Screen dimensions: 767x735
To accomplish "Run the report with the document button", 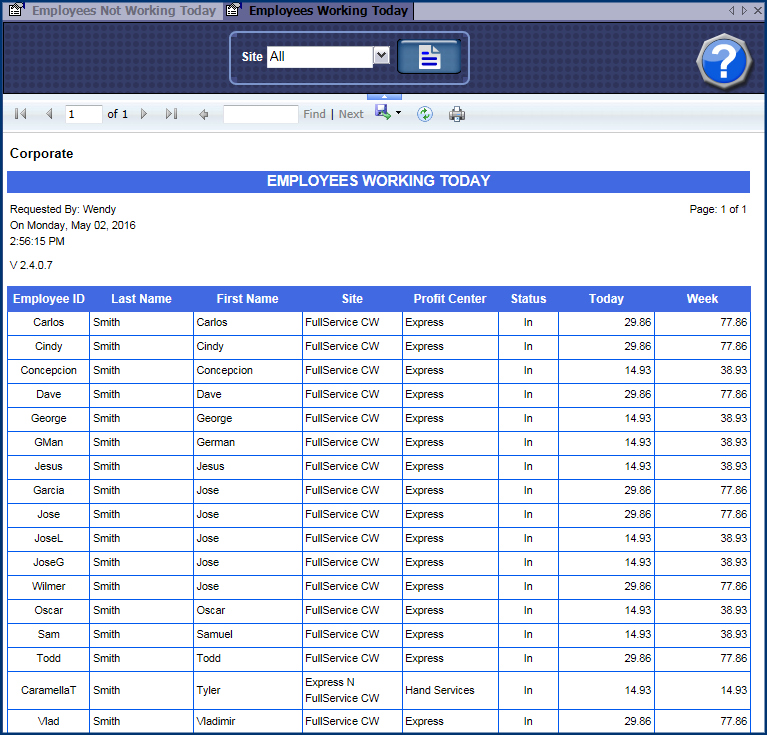I will pyautogui.click(x=429, y=57).
